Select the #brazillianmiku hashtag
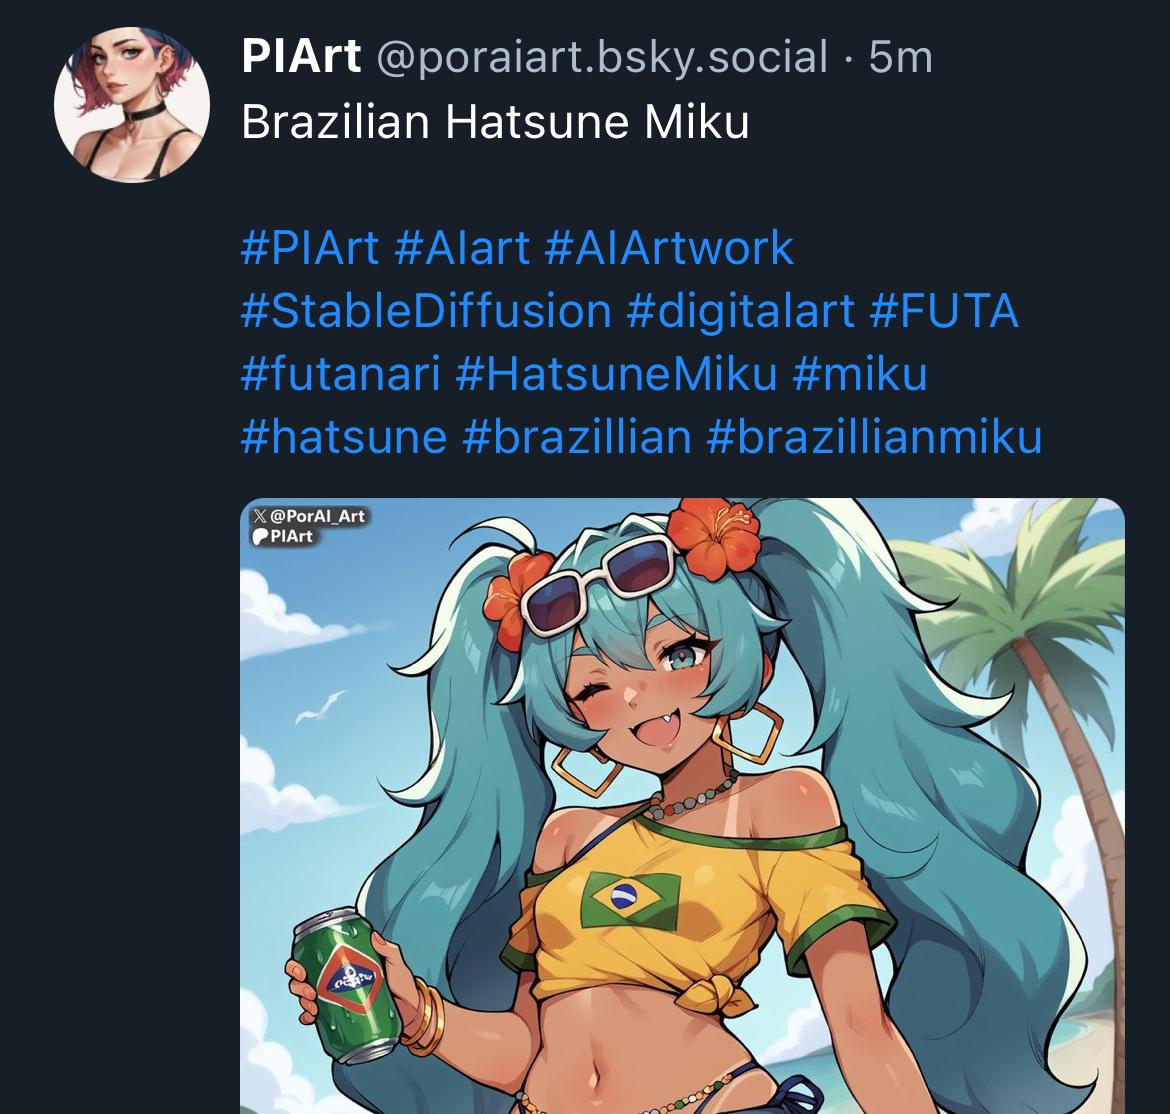This screenshot has width=1170, height=1114. tap(874, 437)
